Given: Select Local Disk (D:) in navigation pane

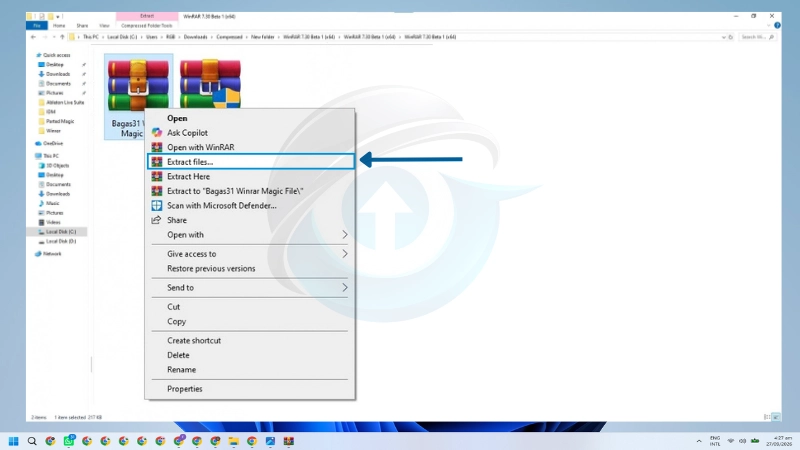Looking at the screenshot, I should click(61, 241).
